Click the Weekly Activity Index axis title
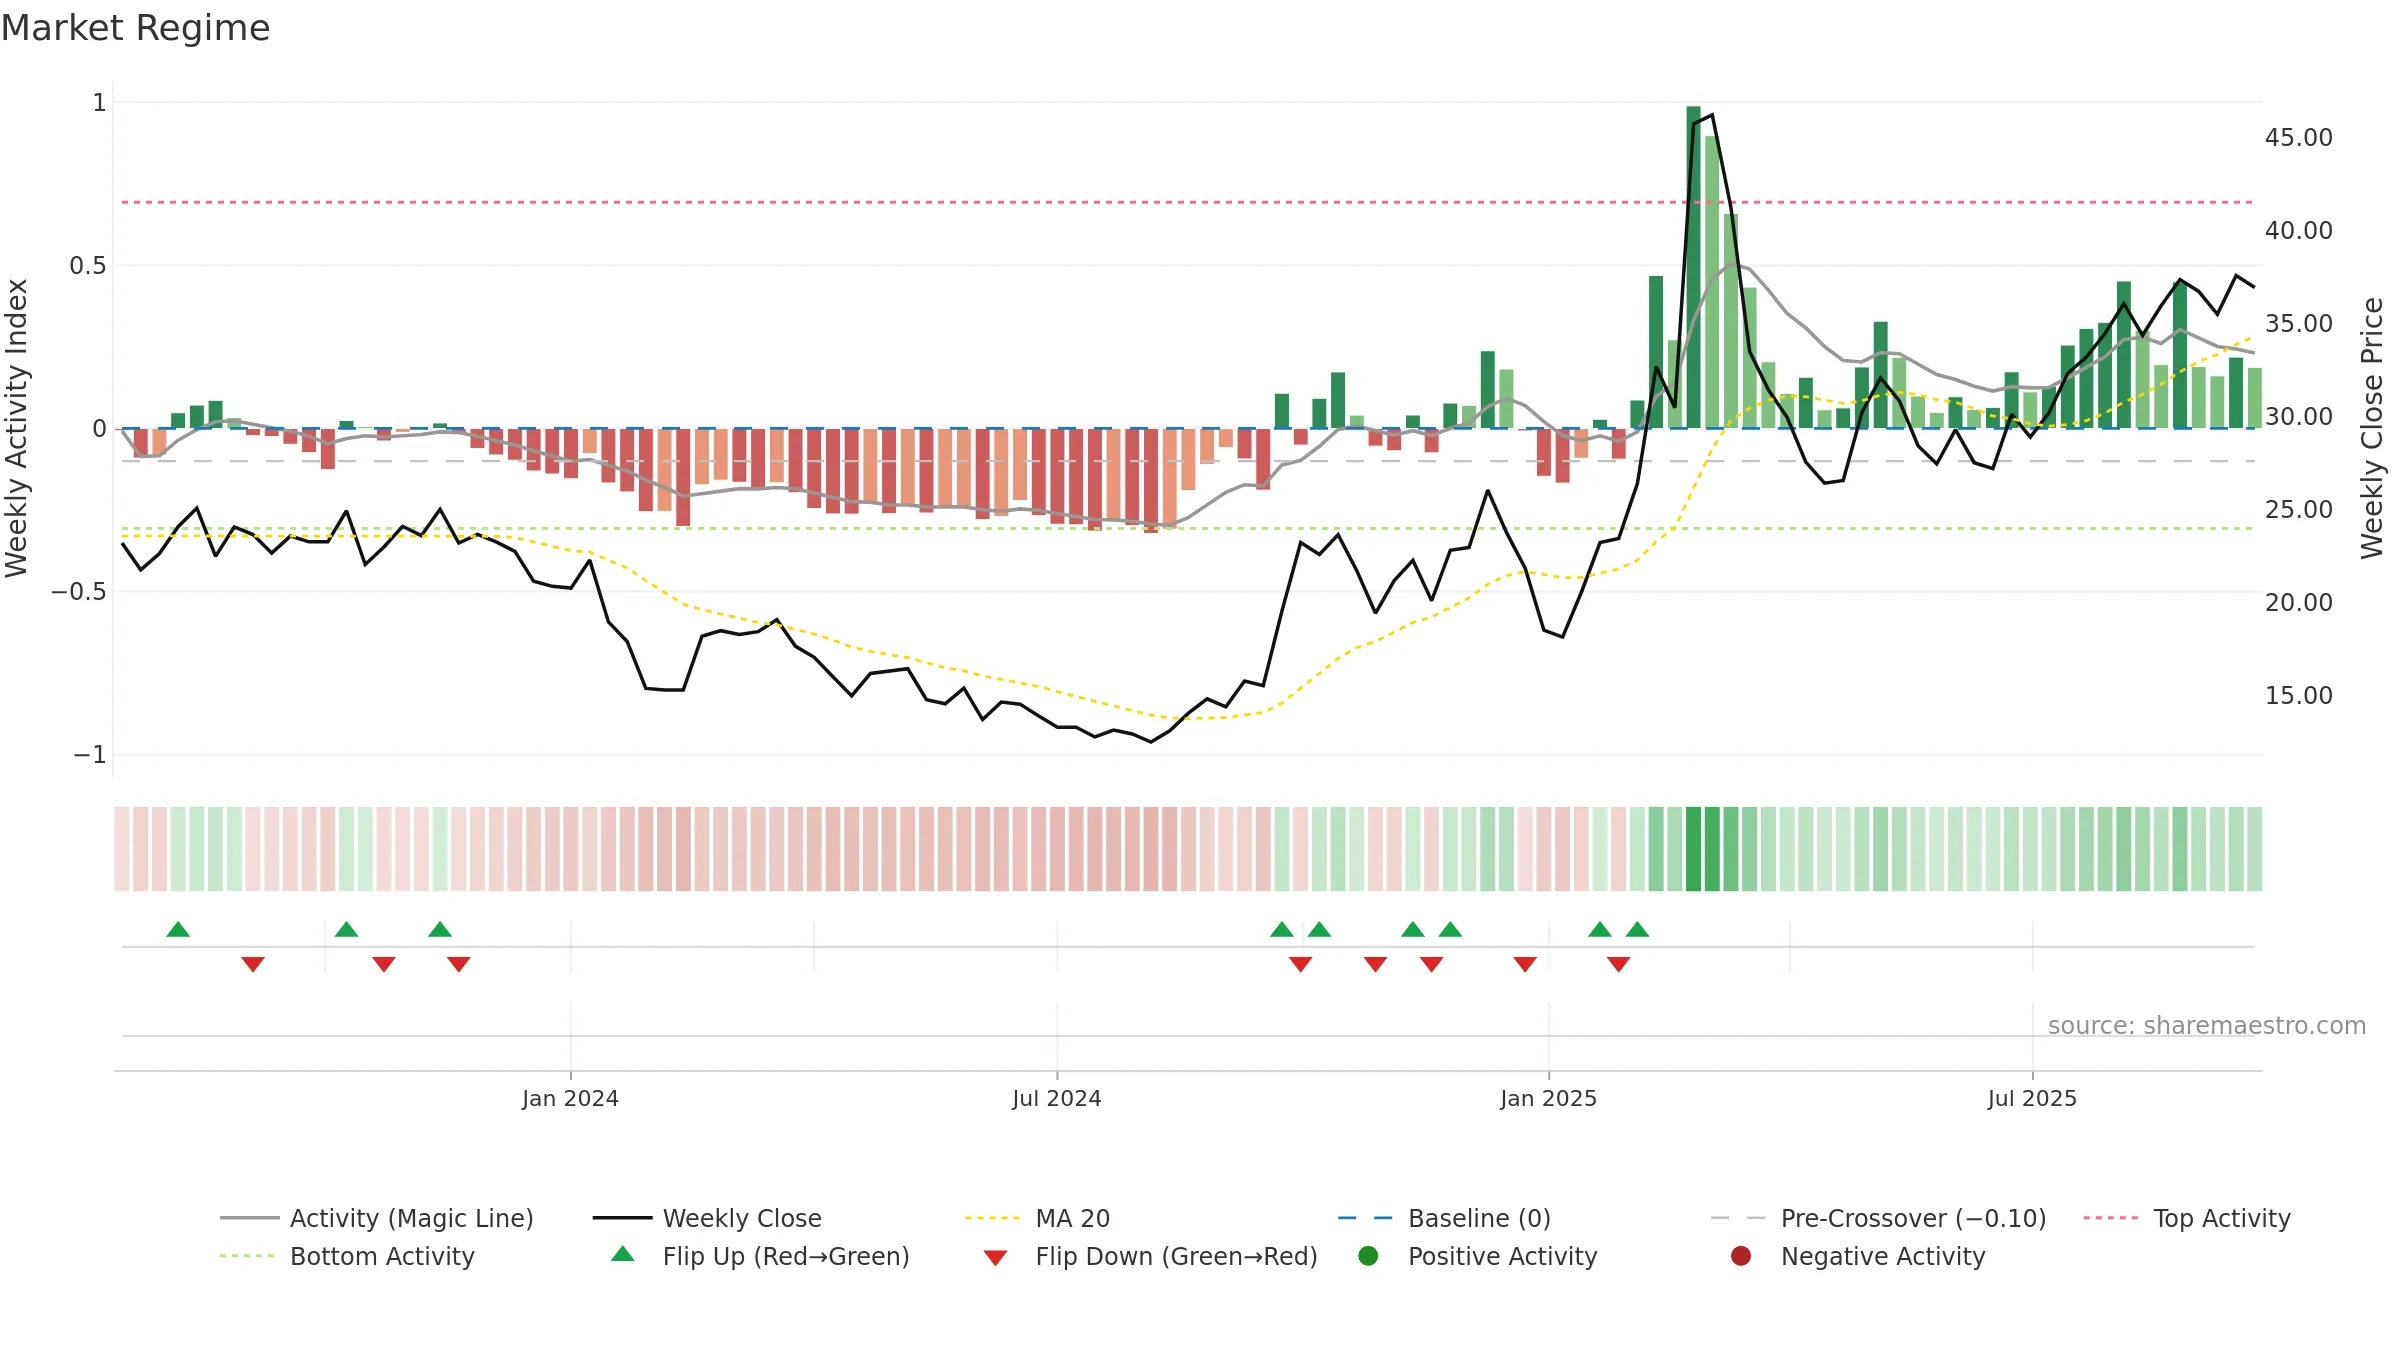The image size is (2400, 1350). point(17,428)
